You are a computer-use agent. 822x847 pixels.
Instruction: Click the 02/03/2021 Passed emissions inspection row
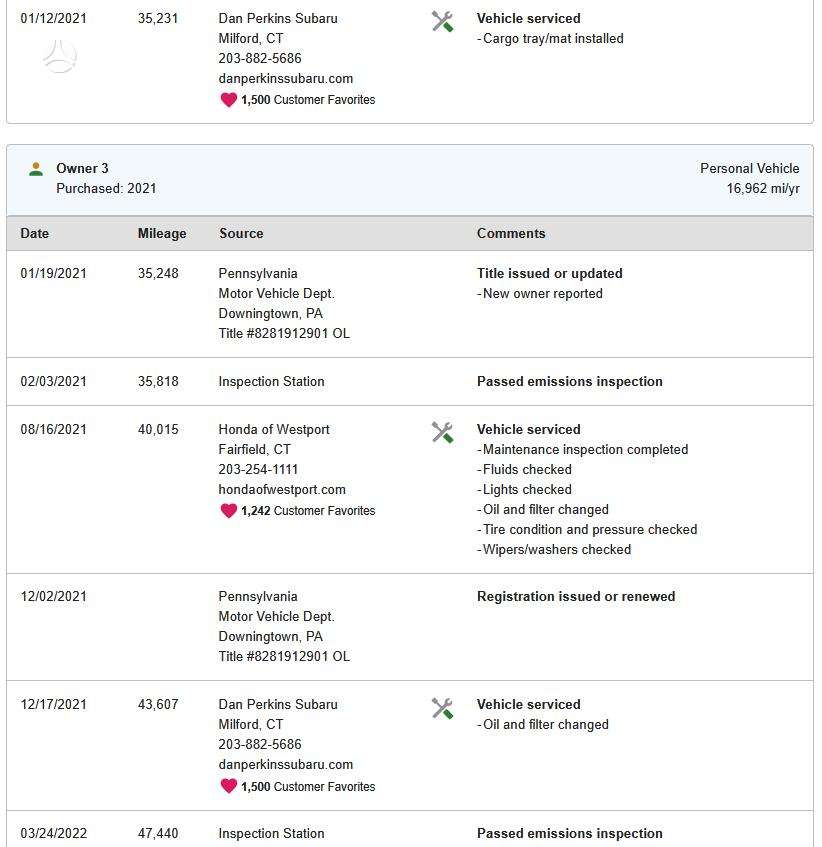tap(410, 381)
